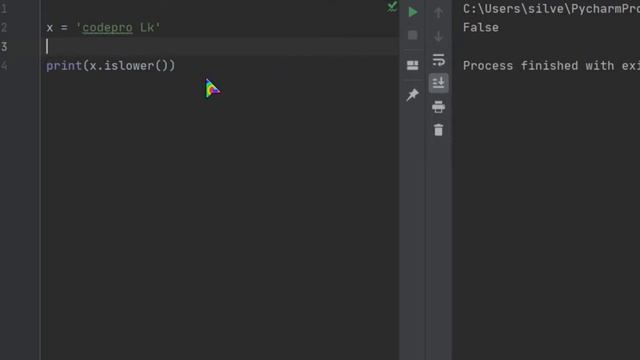The width and height of the screenshot is (640, 360).
Task: Click the Clear All trash can icon
Action: point(439,130)
